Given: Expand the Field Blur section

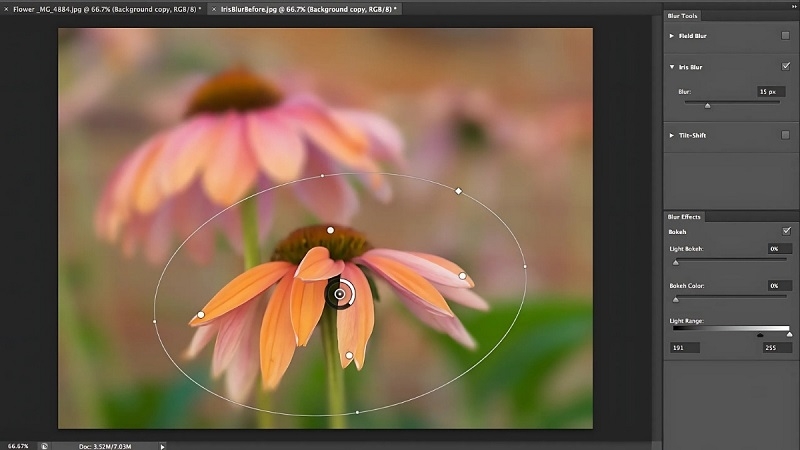Looking at the screenshot, I should 672,35.
